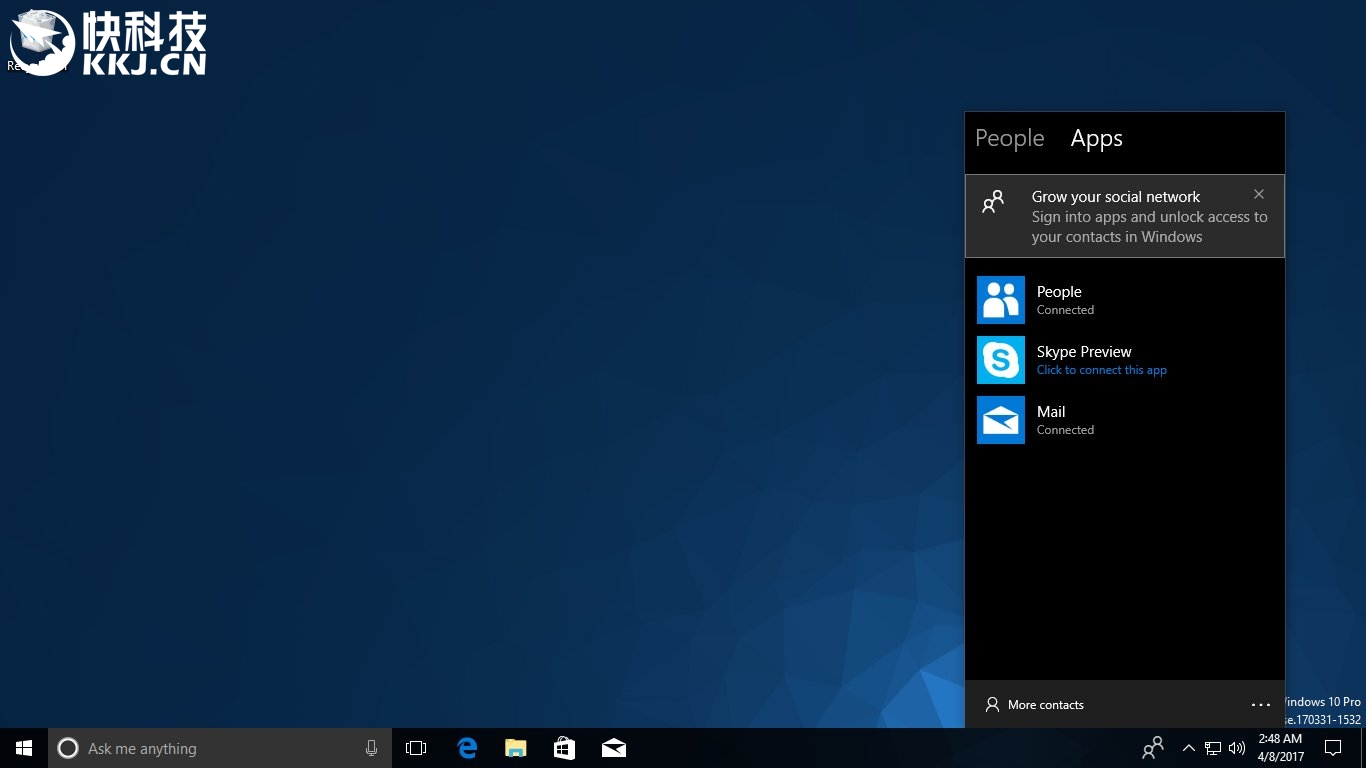Click the Cortana microphone icon
Screen dimensions: 1366x768
coord(371,748)
